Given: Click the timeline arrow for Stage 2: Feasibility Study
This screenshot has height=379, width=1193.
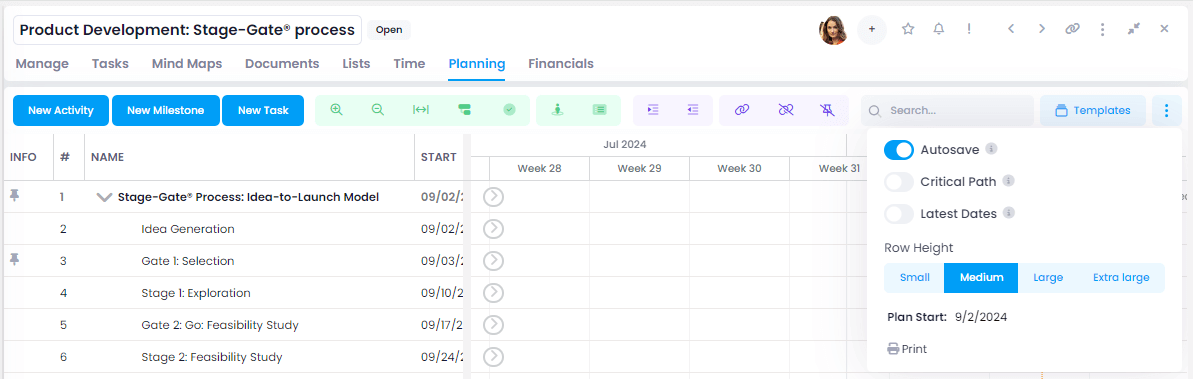Looking at the screenshot, I should point(494,357).
